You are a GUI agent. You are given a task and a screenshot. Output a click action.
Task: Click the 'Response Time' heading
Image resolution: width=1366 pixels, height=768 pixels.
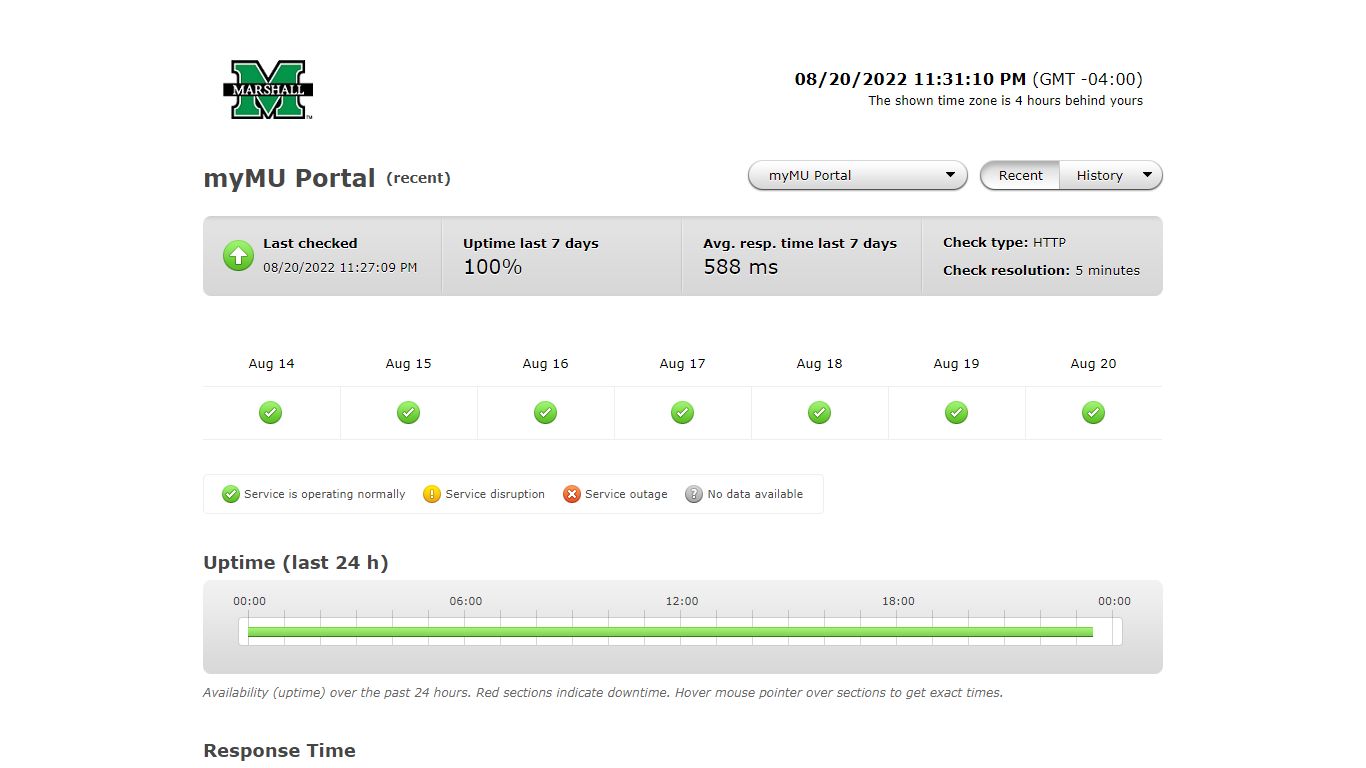(x=279, y=751)
